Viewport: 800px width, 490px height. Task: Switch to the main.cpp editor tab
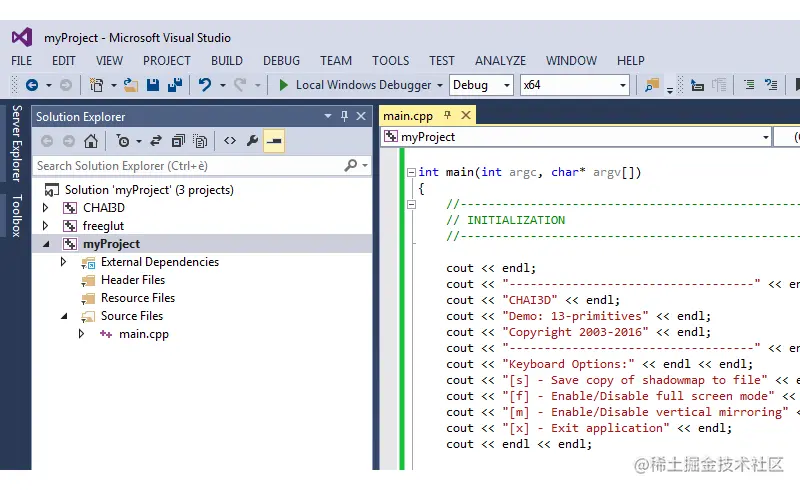coord(408,116)
